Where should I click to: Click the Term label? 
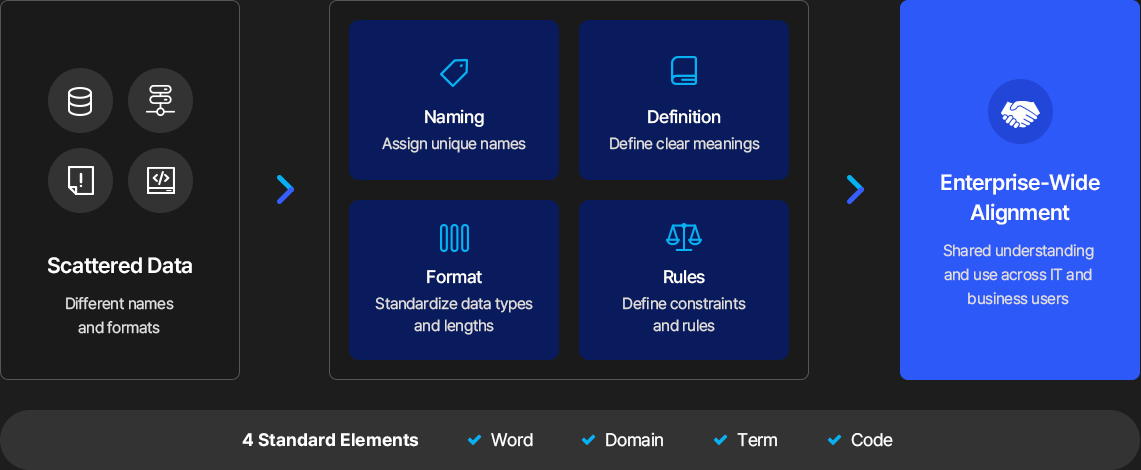coord(757,440)
